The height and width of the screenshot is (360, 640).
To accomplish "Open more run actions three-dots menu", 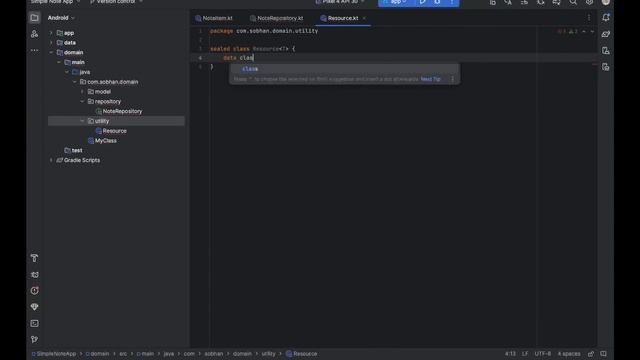I will click(452, 2).
